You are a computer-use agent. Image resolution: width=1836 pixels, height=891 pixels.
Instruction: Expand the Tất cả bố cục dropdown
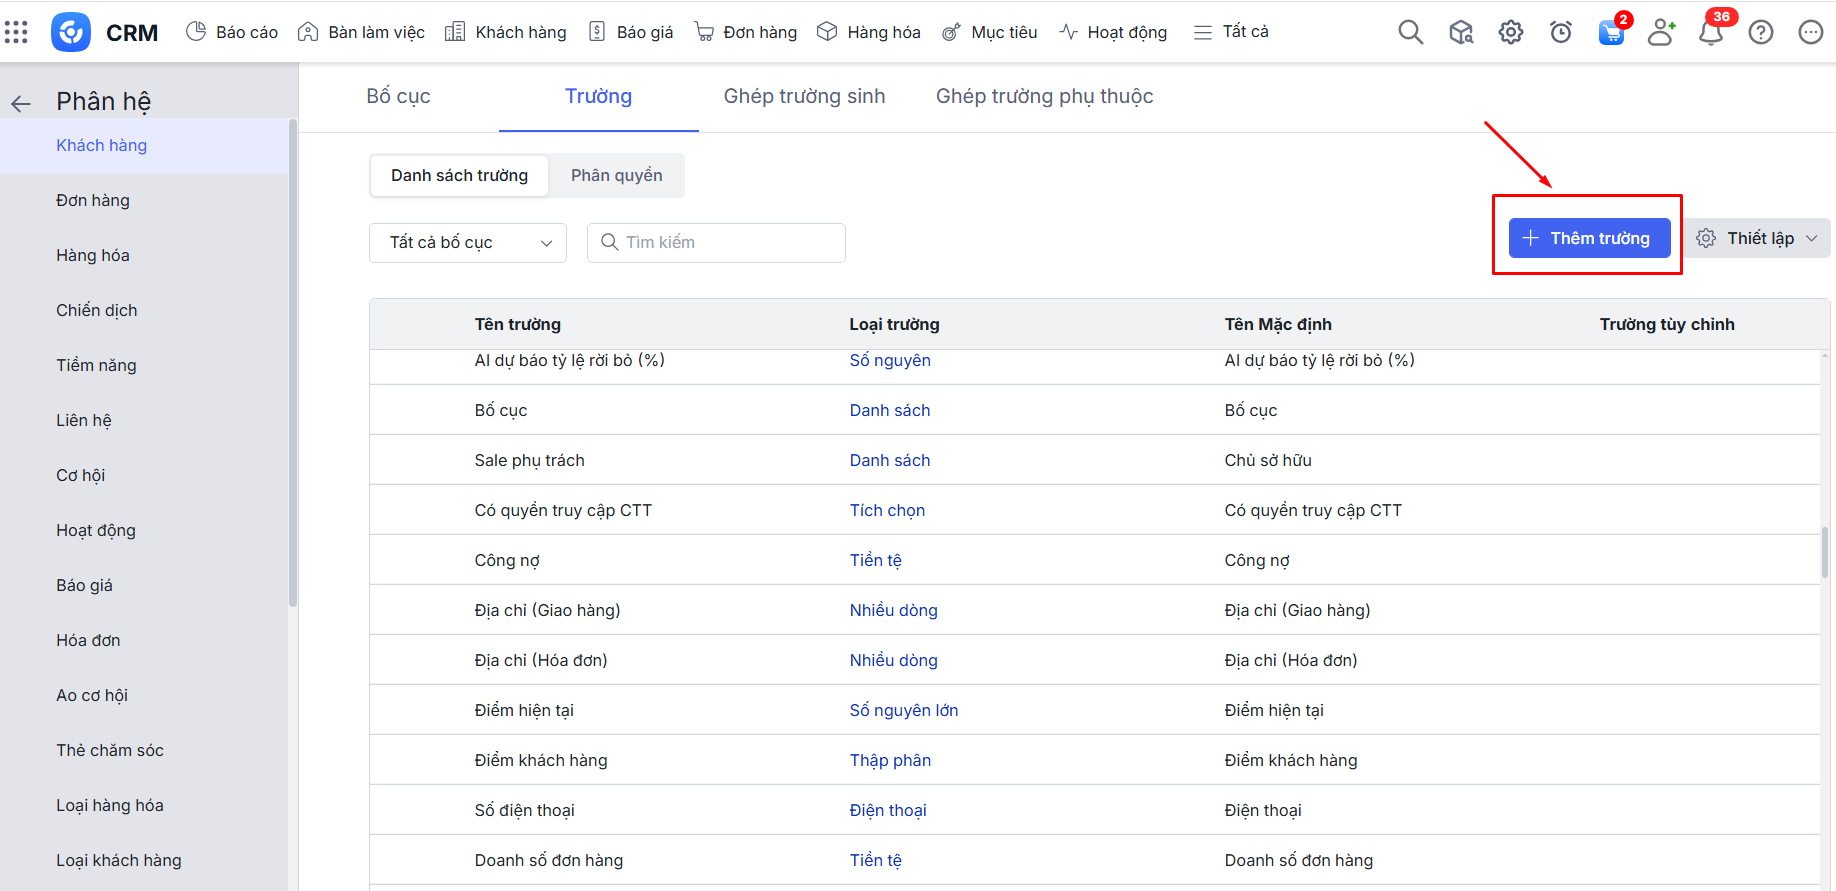point(467,243)
